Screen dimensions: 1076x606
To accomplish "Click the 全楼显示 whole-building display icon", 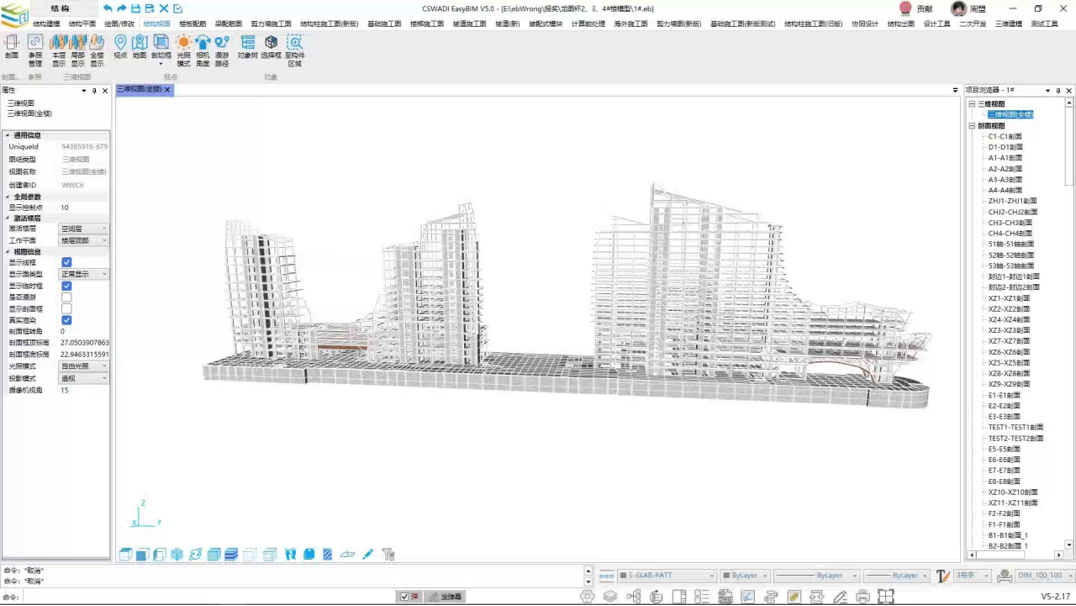I will point(97,43).
